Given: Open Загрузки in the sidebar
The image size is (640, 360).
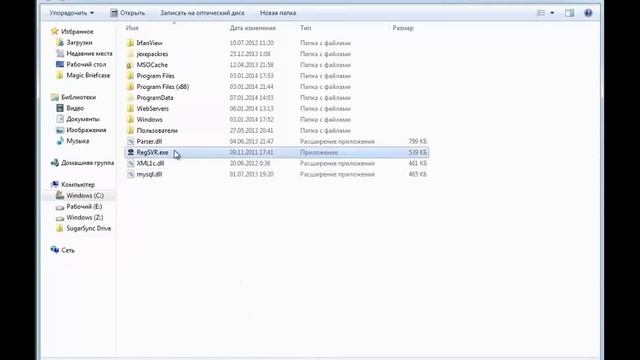Looking at the screenshot, I should tap(79, 42).
